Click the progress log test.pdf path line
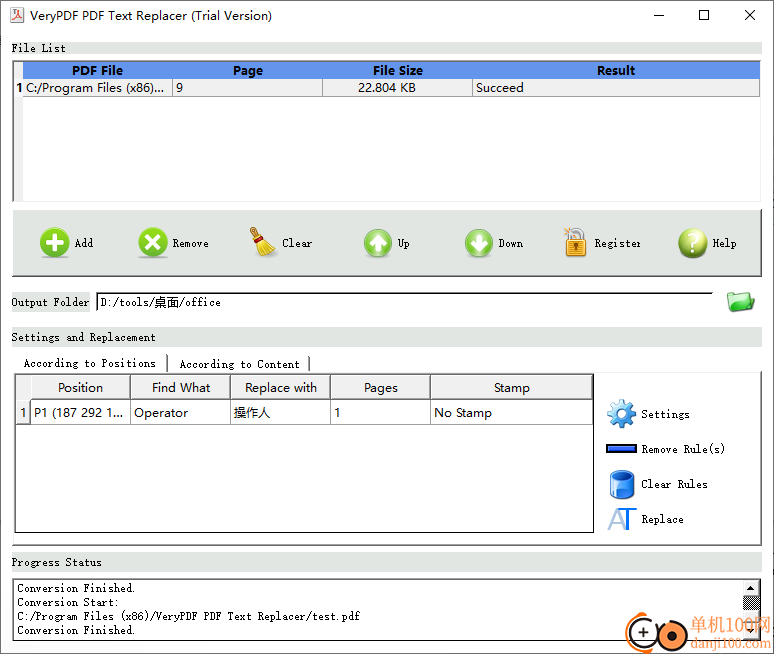Viewport: 774px width, 654px height. [x=189, y=616]
